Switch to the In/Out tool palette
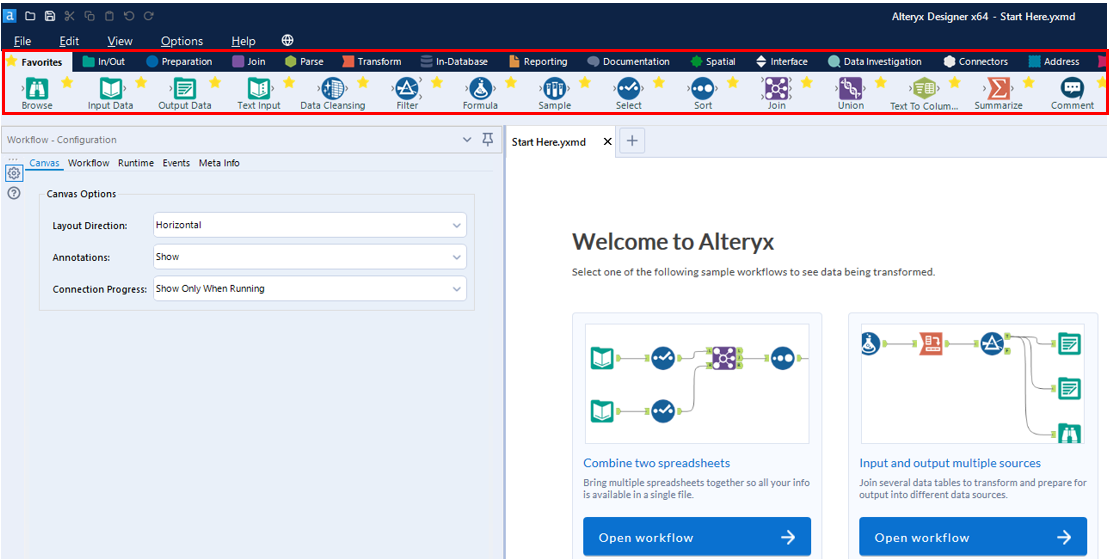 click(103, 62)
